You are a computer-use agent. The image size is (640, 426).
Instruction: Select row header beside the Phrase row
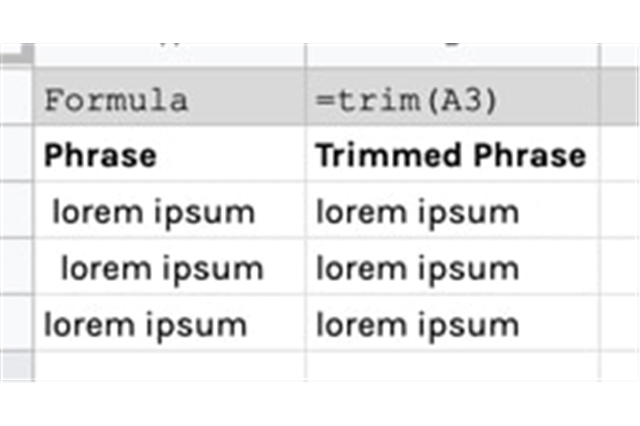click(16, 155)
